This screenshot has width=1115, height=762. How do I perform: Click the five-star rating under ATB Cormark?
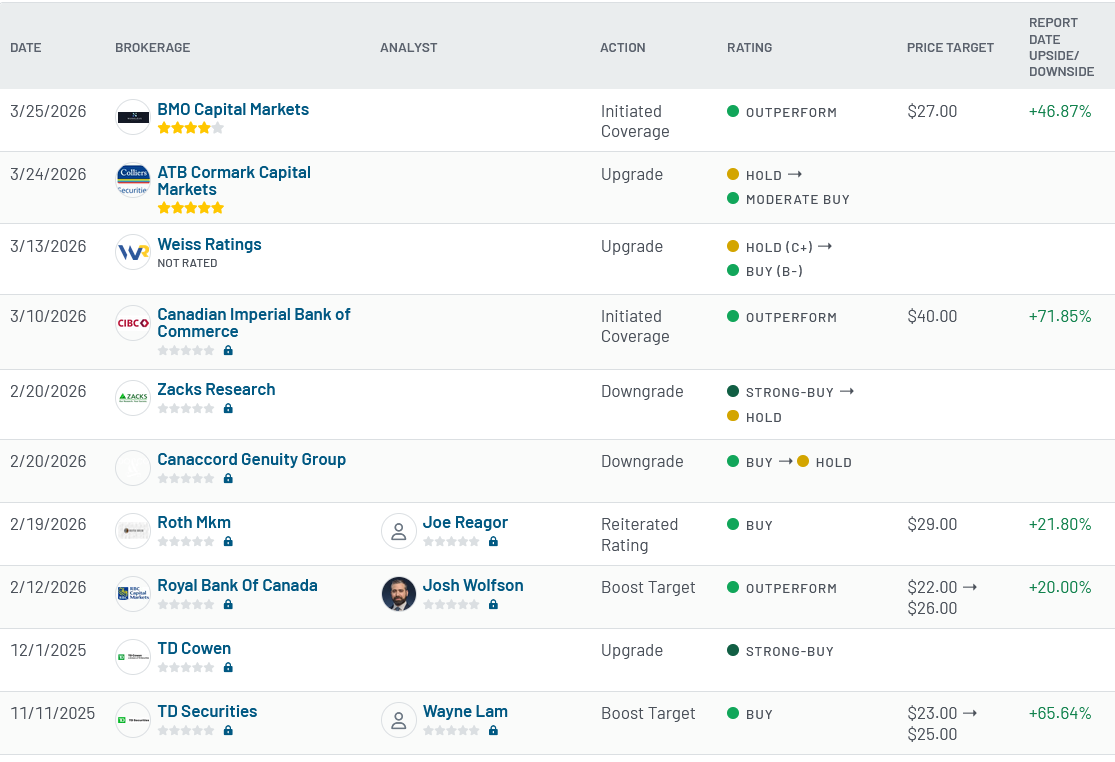click(x=191, y=208)
